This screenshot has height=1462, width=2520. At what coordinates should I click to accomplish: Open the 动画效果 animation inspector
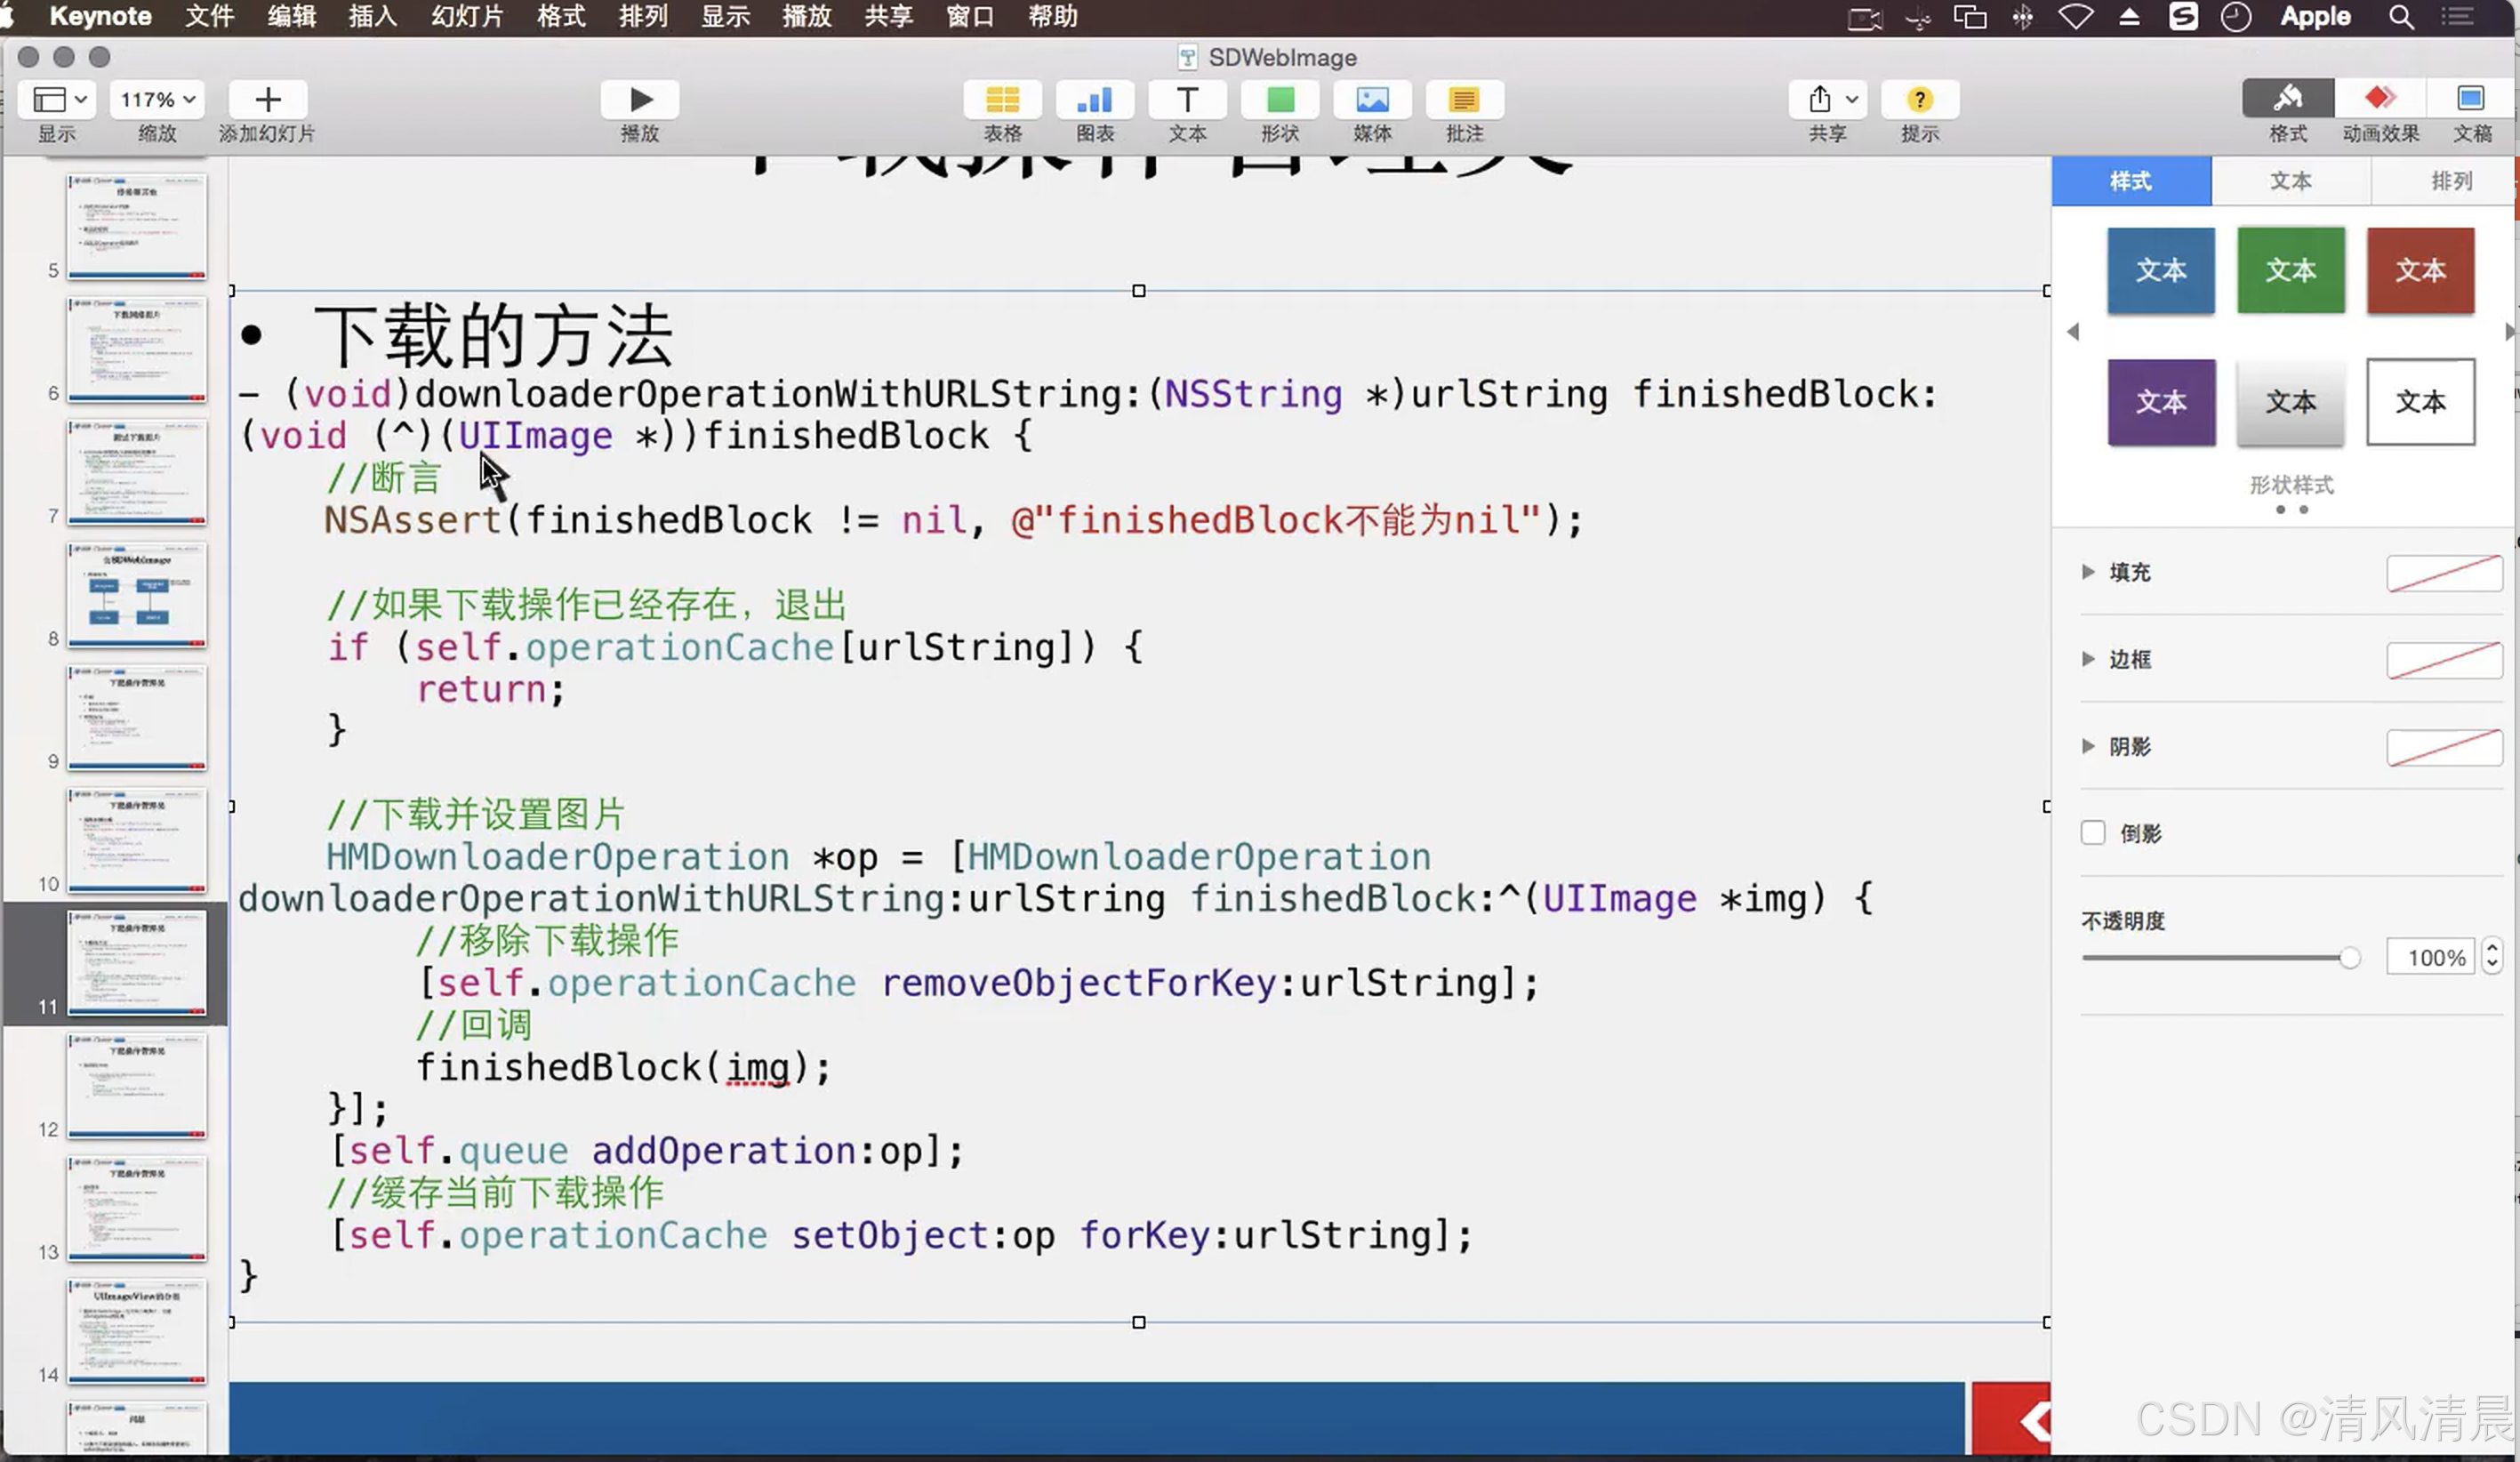click(2380, 99)
